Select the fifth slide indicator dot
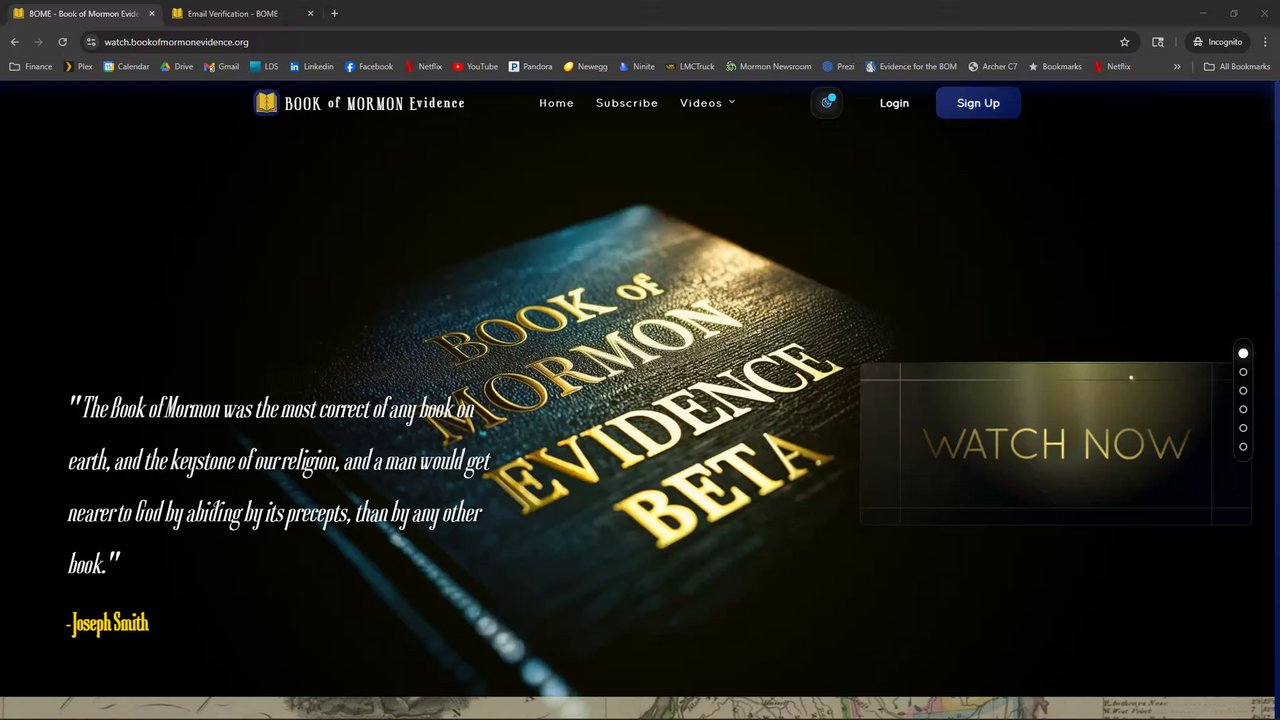Viewport: 1280px width, 720px height. tap(1243, 428)
